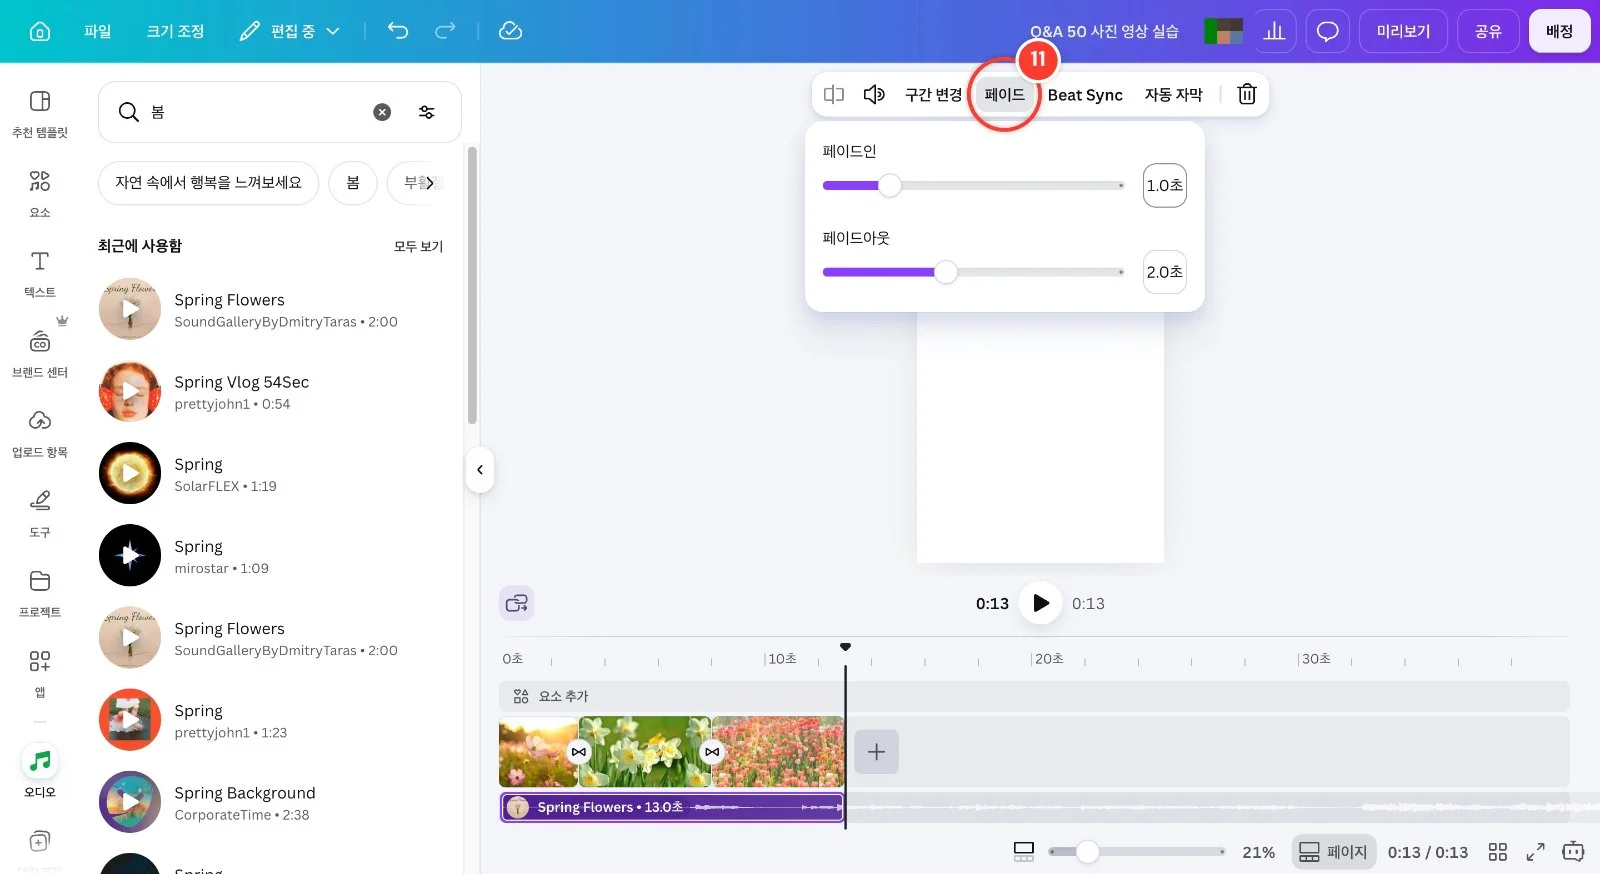Play Spring by SolarFLEX preview

pyautogui.click(x=130, y=473)
